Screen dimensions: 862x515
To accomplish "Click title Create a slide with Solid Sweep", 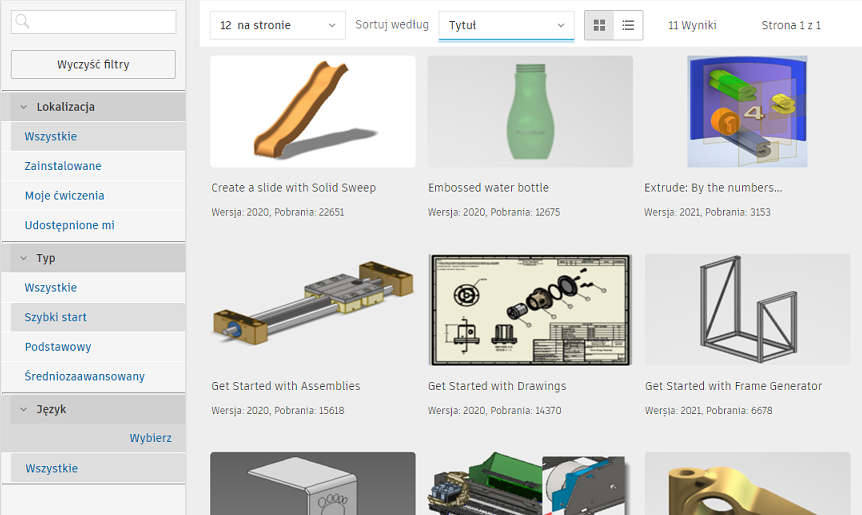I will pos(294,188).
